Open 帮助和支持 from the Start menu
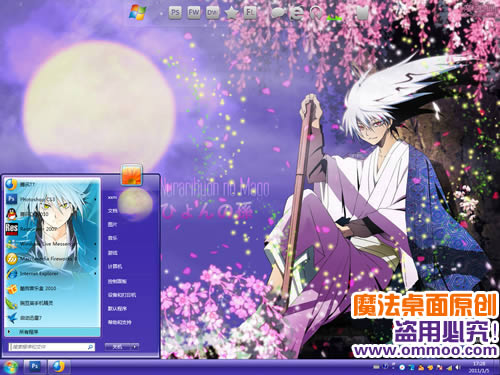 click(x=119, y=322)
